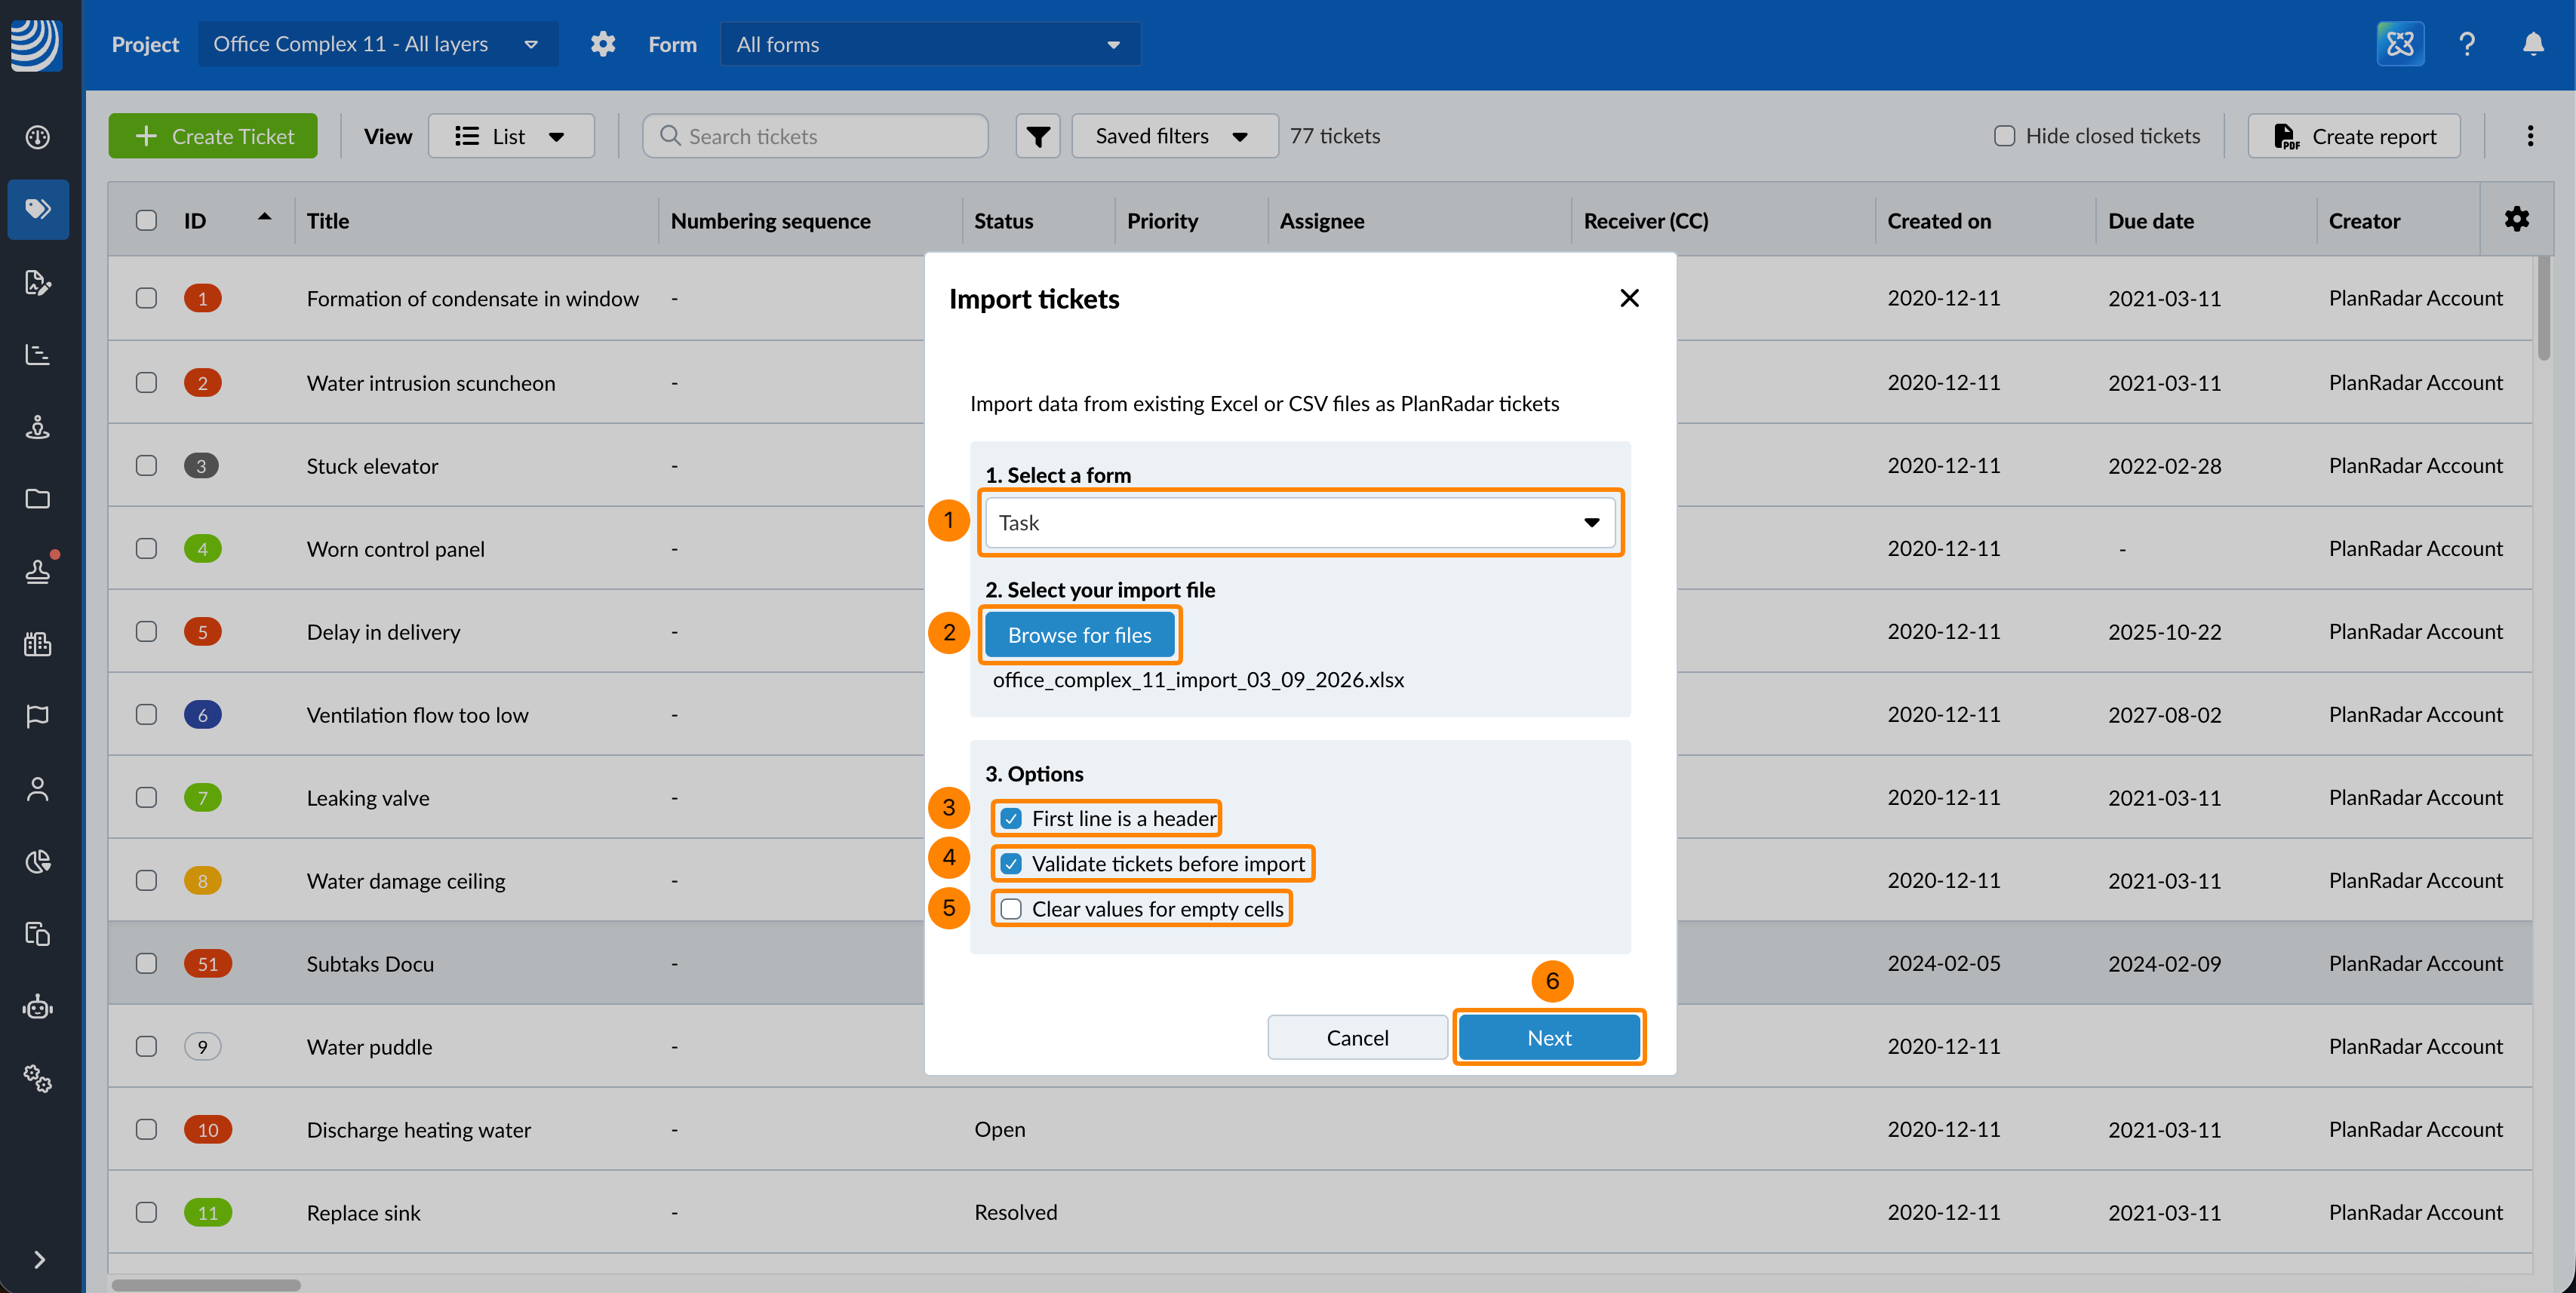
Task: Open the tickets tag icon in sidebar
Action: (x=38, y=209)
